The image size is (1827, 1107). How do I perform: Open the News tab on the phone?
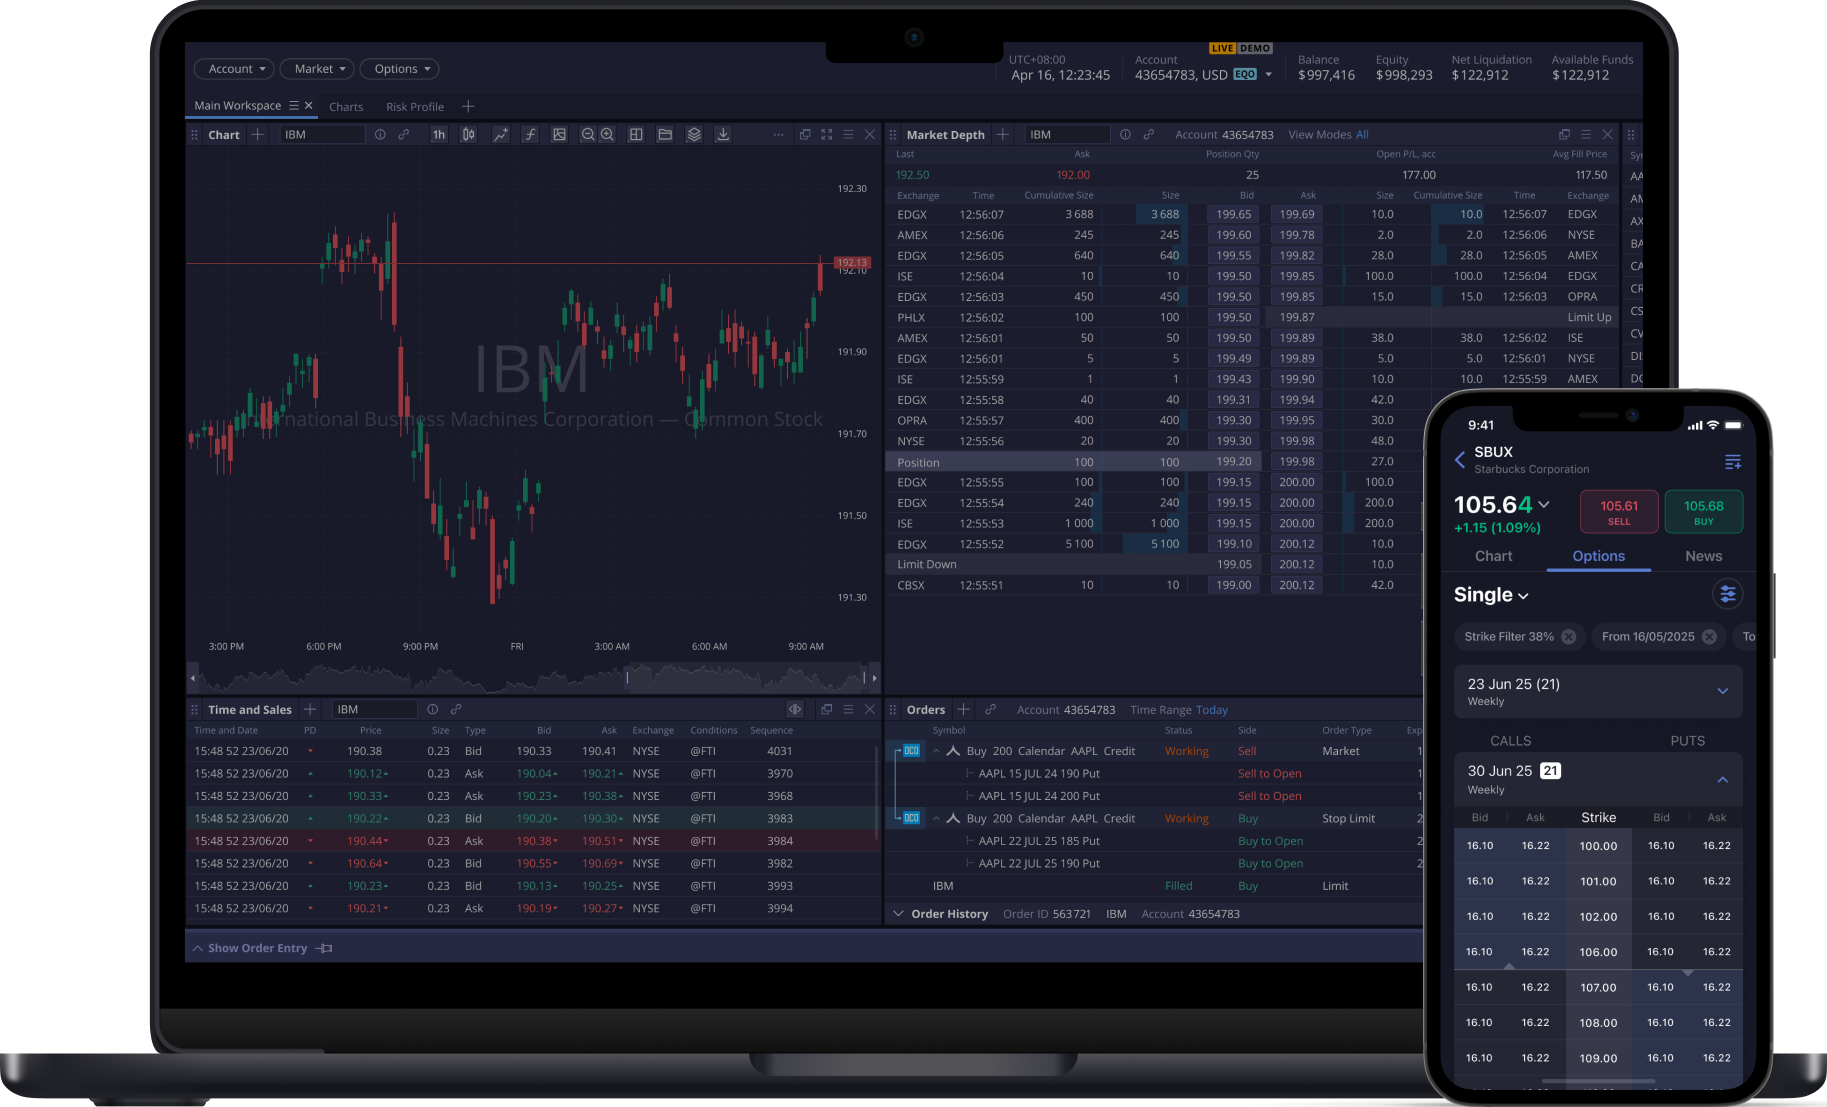1703,556
